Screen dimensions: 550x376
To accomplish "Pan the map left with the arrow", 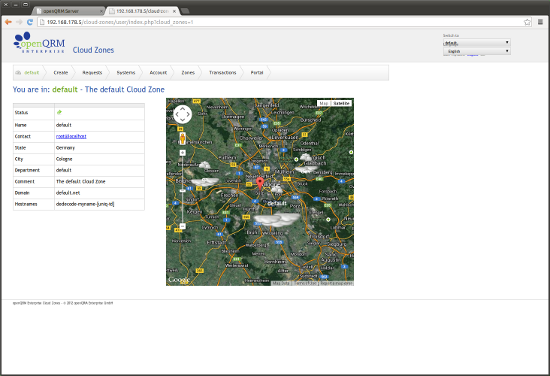I will coord(177,114).
